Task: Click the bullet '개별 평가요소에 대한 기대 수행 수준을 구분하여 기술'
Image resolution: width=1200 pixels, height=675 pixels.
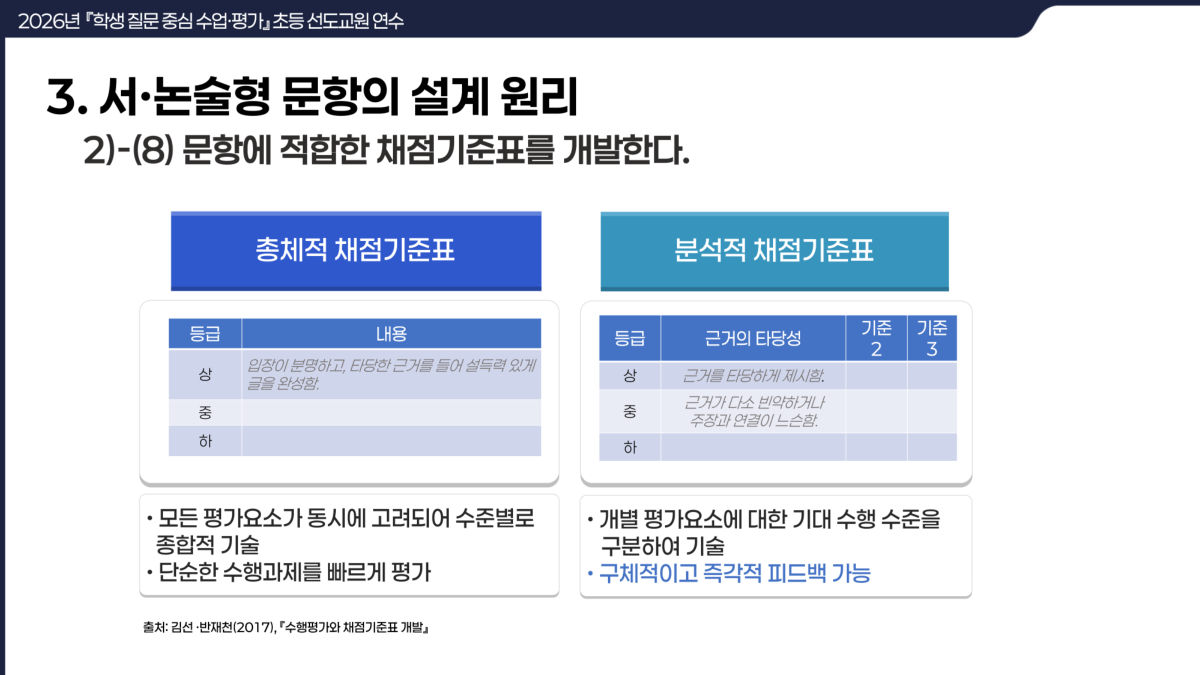Action: [x=764, y=532]
